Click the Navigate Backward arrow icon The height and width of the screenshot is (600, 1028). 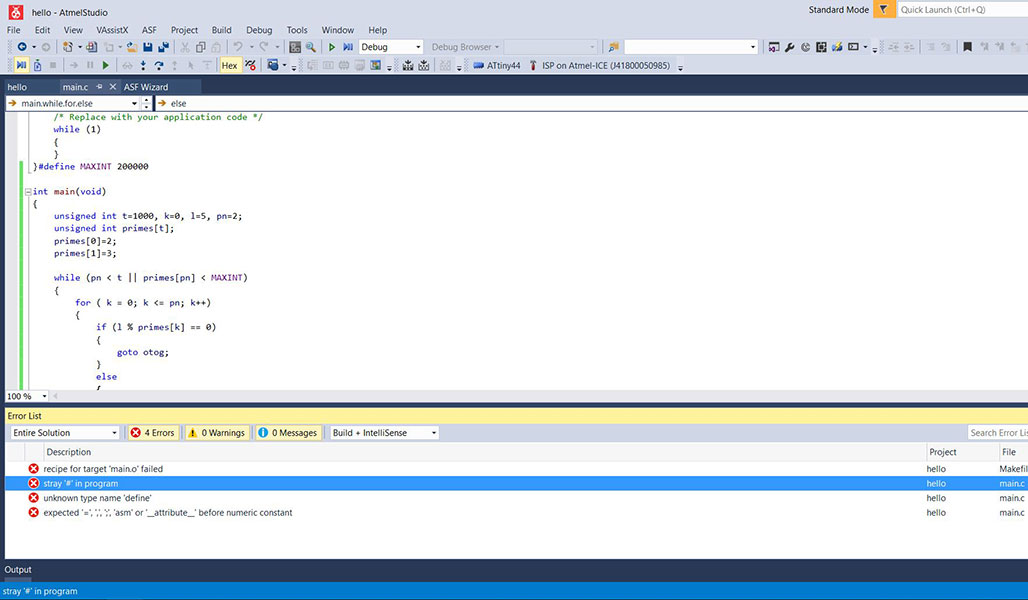(22, 47)
